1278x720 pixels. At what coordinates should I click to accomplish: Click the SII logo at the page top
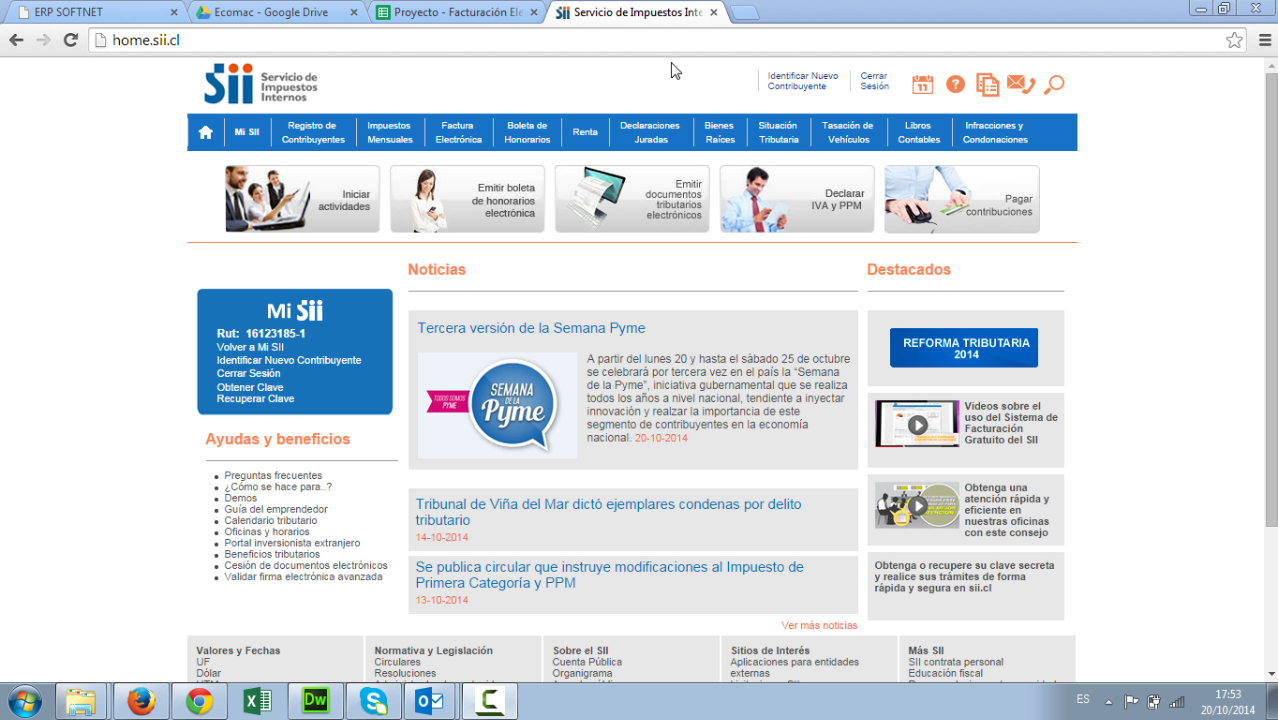(x=261, y=84)
